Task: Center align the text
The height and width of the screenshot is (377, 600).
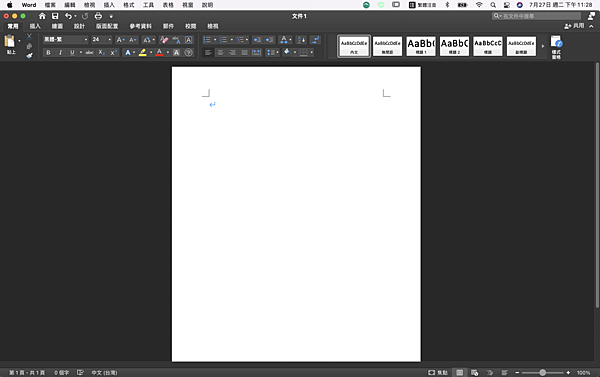Action: (x=220, y=52)
